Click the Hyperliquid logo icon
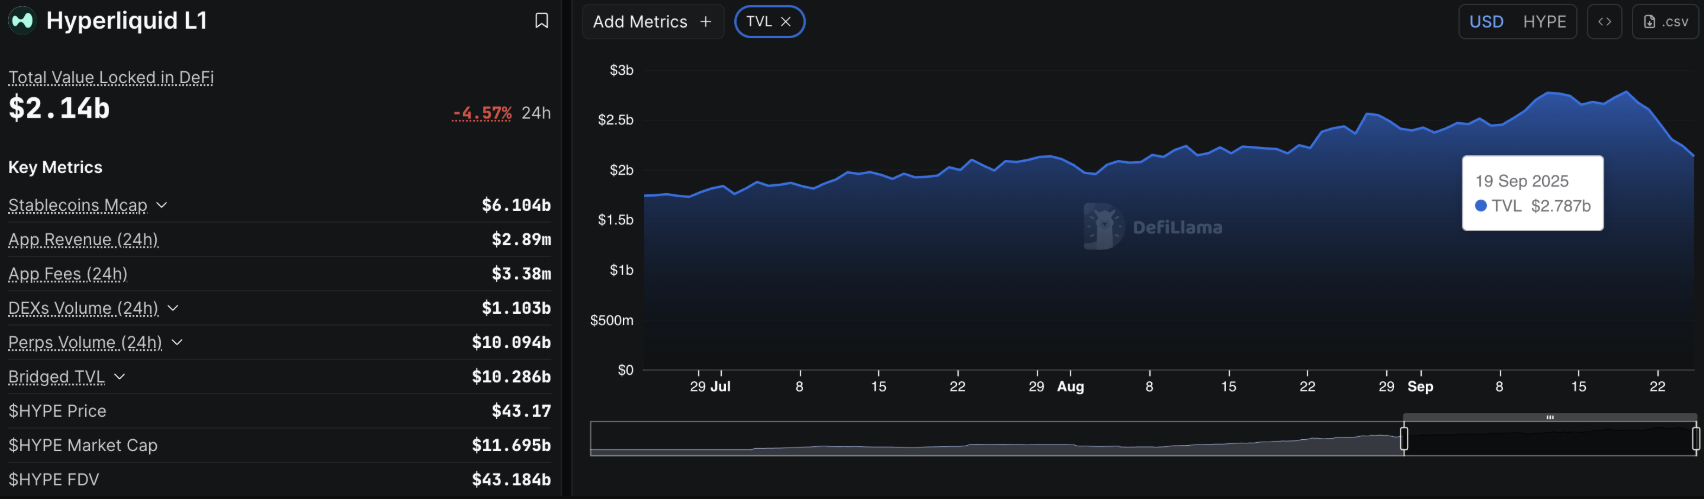This screenshot has height=499, width=1704. (x=22, y=21)
